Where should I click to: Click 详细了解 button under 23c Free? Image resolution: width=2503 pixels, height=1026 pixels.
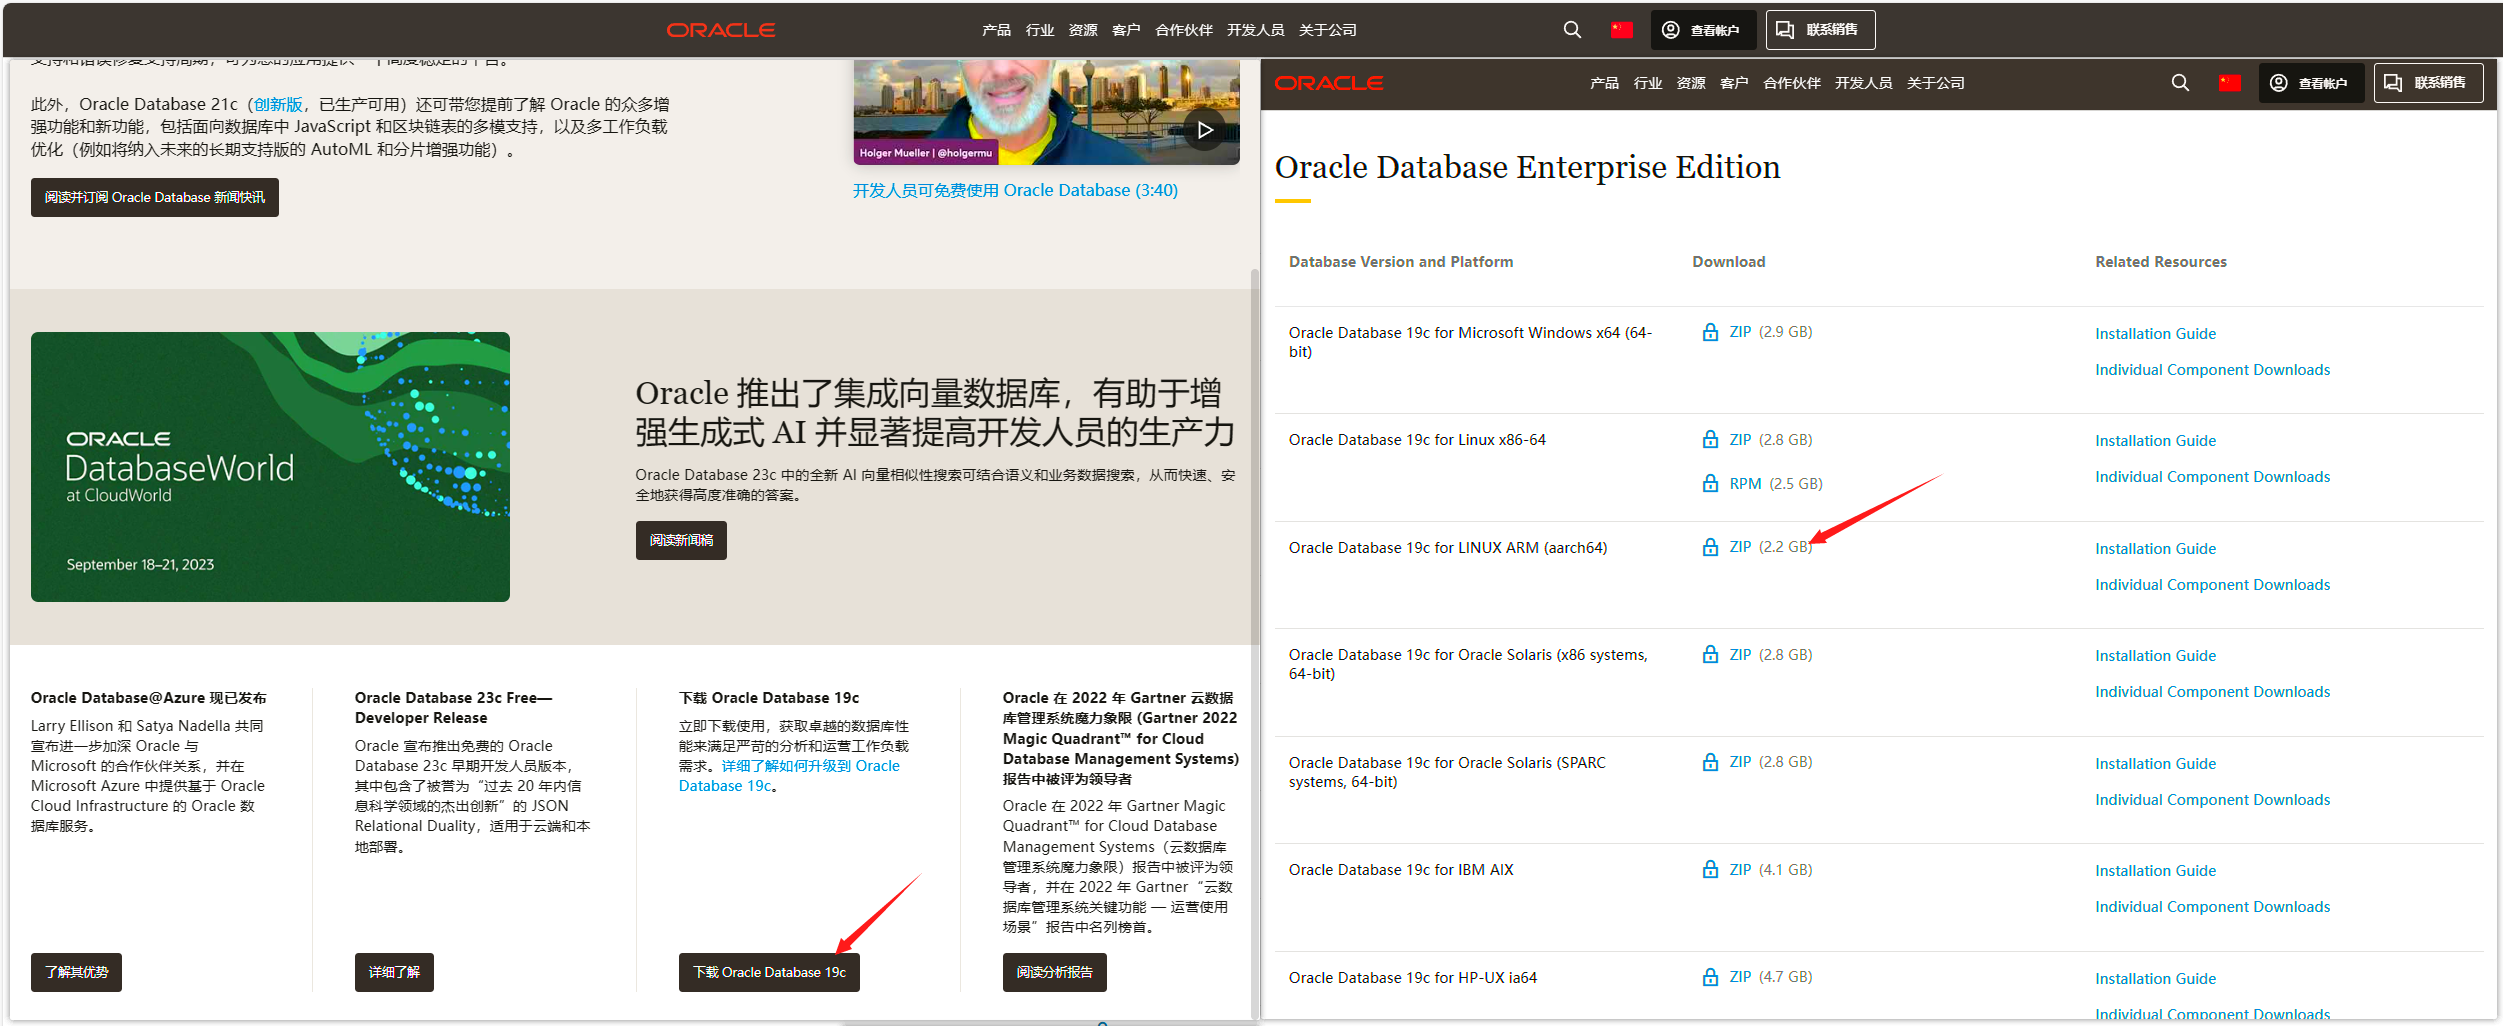(394, 972)
